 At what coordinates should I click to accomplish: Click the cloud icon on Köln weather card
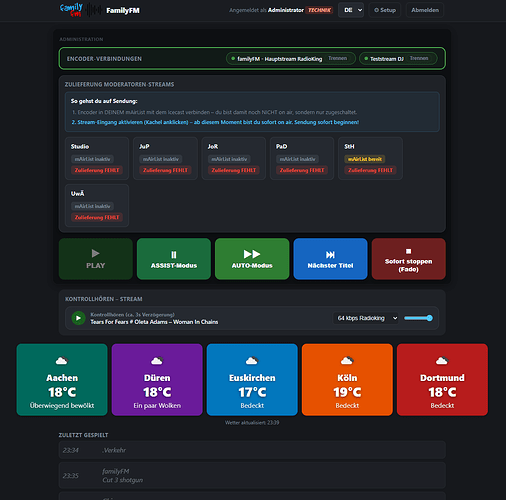point(347,360)
